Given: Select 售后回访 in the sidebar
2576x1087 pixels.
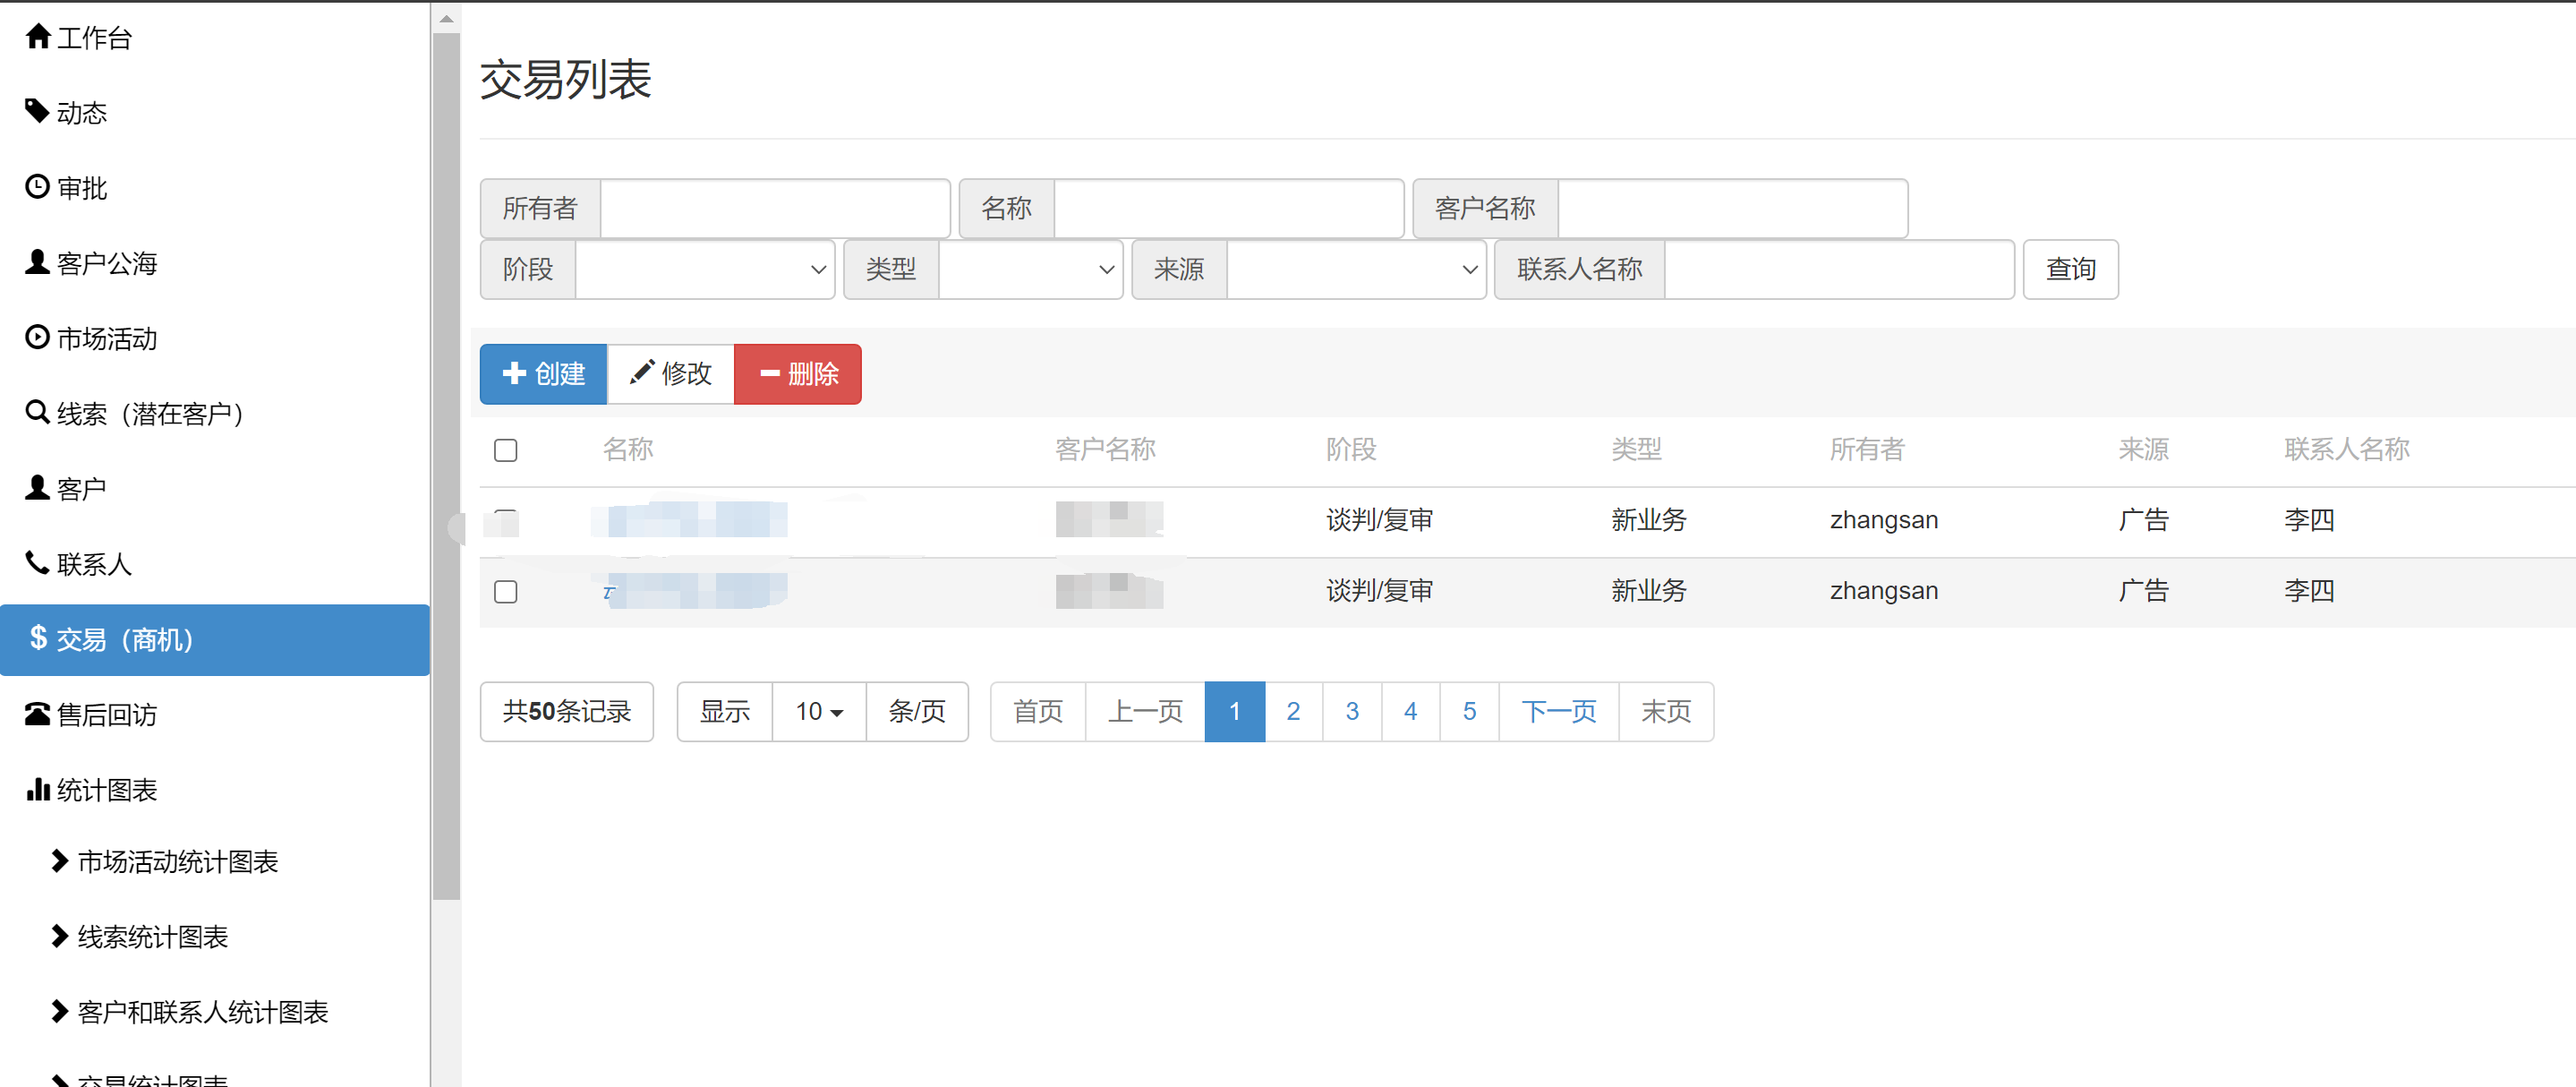Looking at the screenshot, I should click(107, 714).
